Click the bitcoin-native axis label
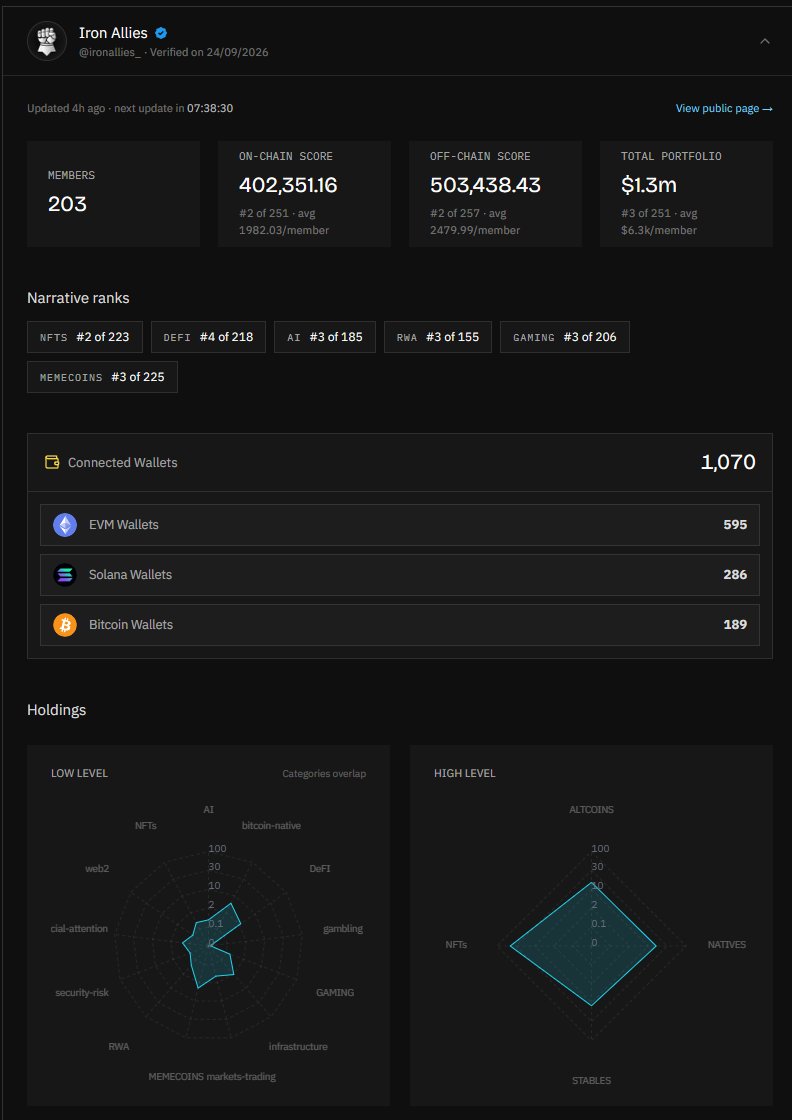This screenshot has height=1120, width=792. tap(271, 826)
